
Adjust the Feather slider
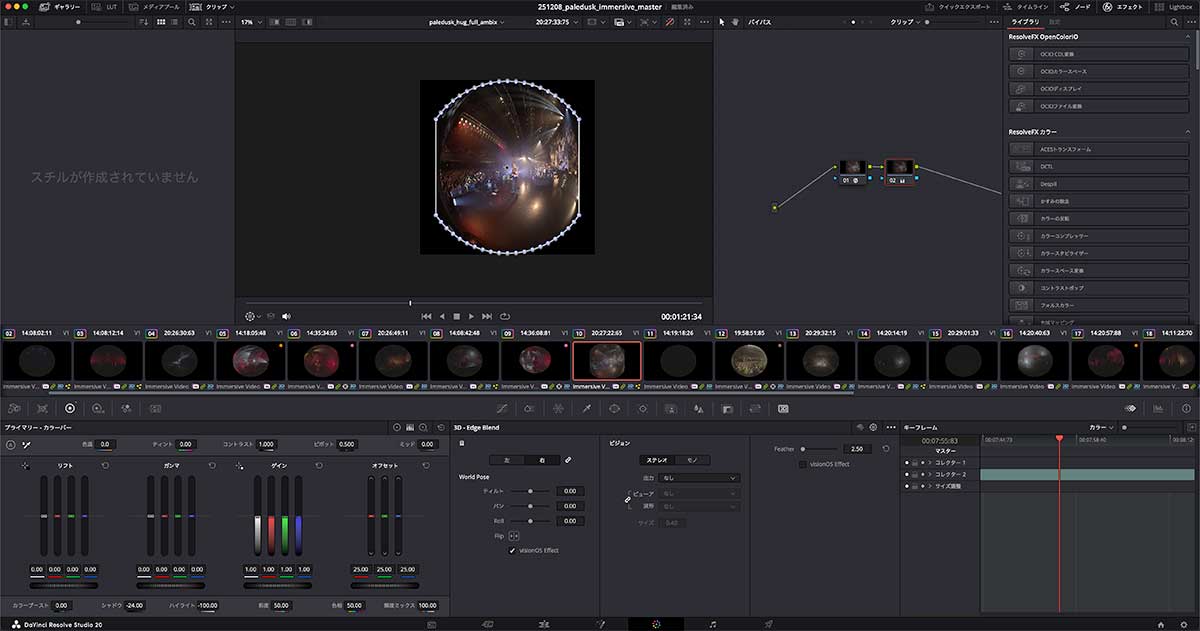click(x=804, y=449)
